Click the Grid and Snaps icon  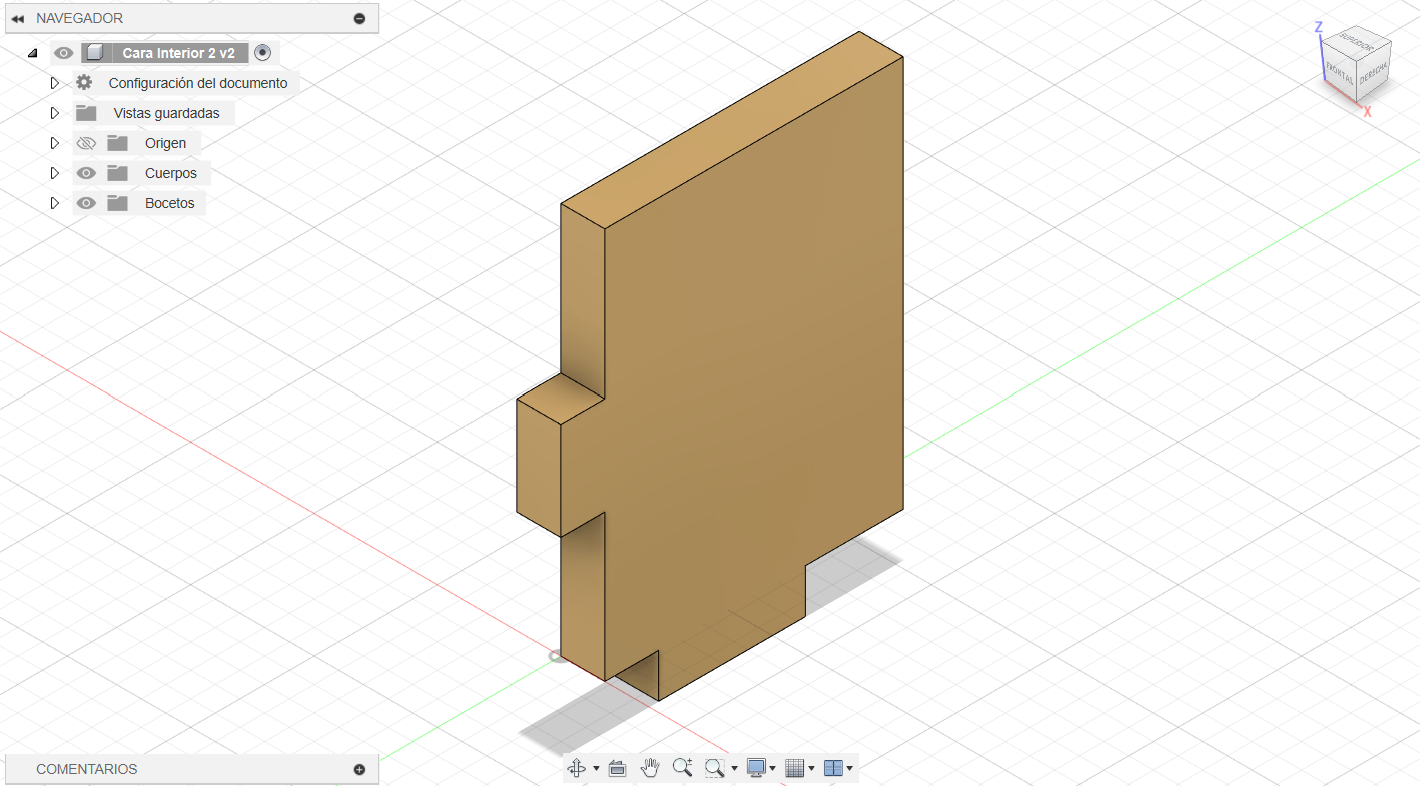pos(795,768)
